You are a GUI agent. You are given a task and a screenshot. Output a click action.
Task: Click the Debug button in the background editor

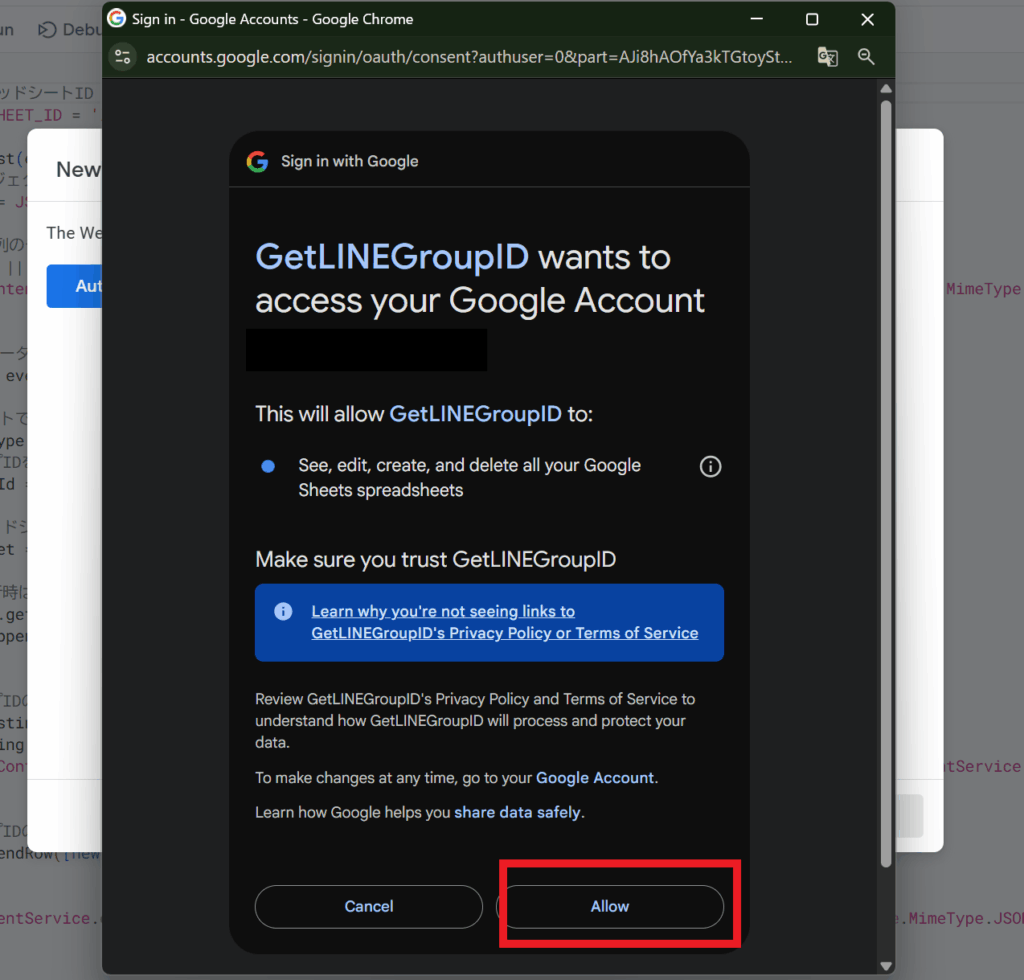(69, 29)
